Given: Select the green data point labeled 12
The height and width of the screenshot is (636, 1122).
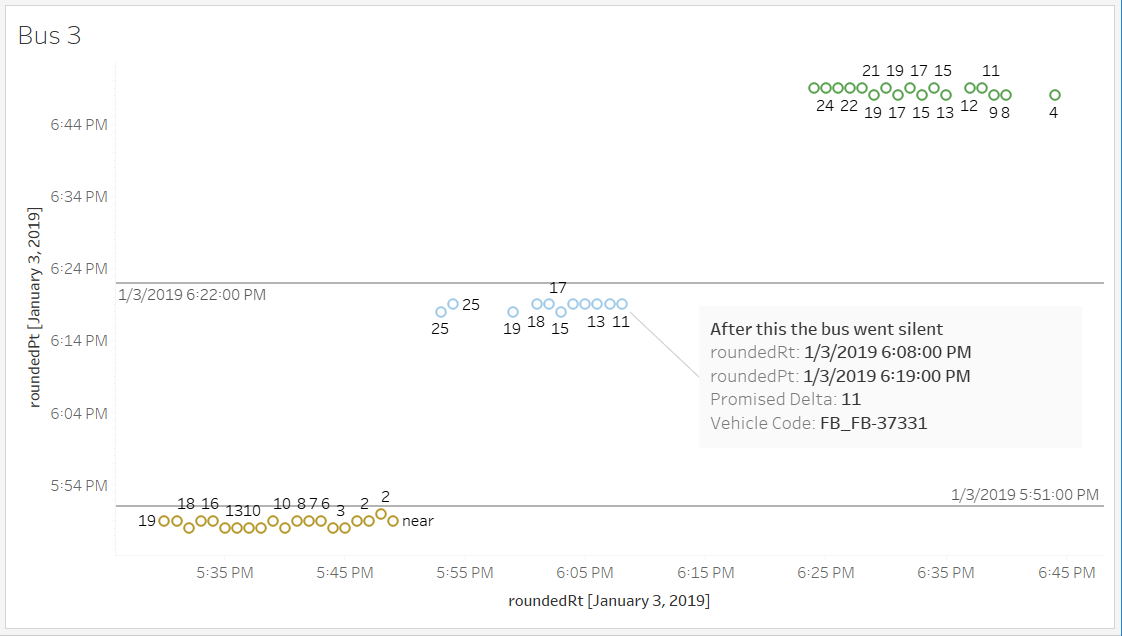Looking at the screenshot, I should coord(970,88).
